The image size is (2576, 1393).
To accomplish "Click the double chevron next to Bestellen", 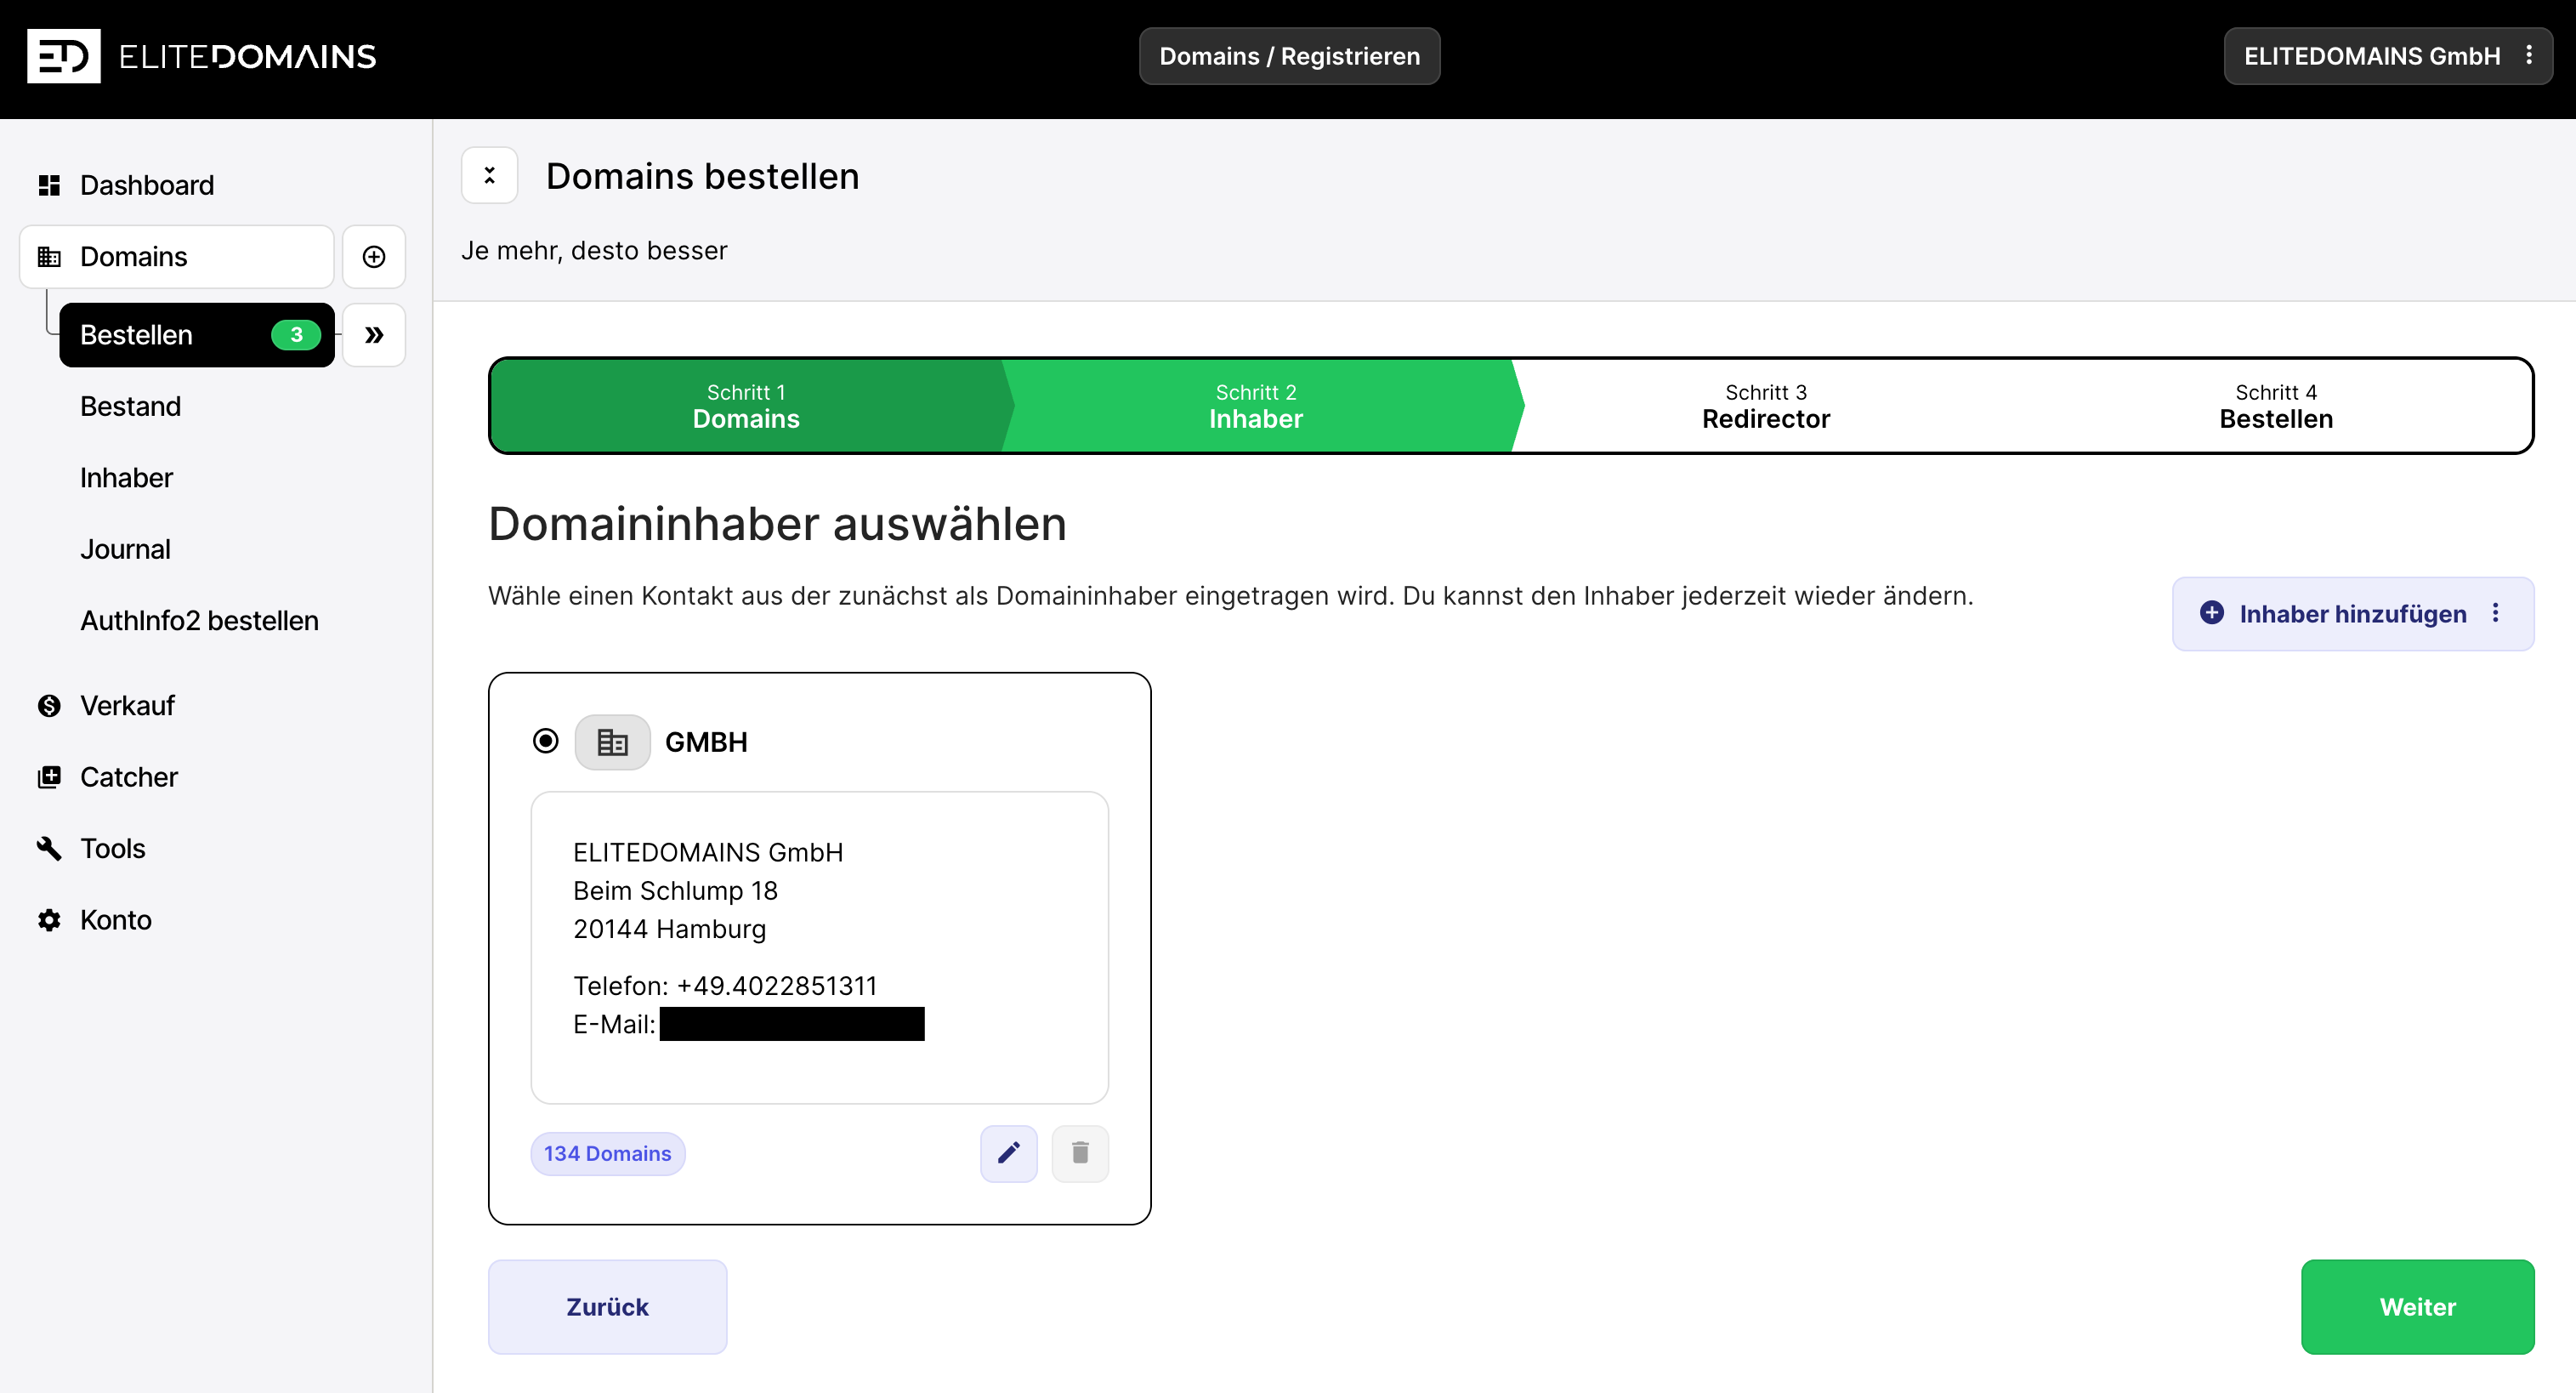I will point(374,335).
